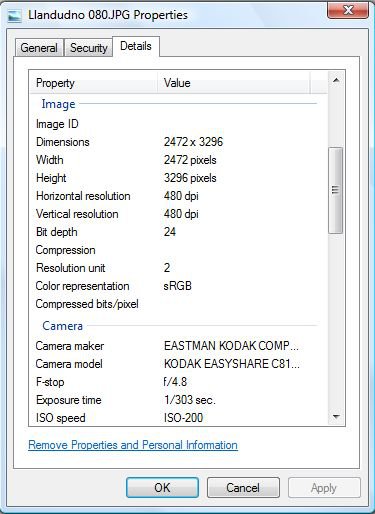The width and height of the screenshot is (375, 514).
Task: Click the KODAK EASYSHARE C81... value
Action: coord(232,364)
